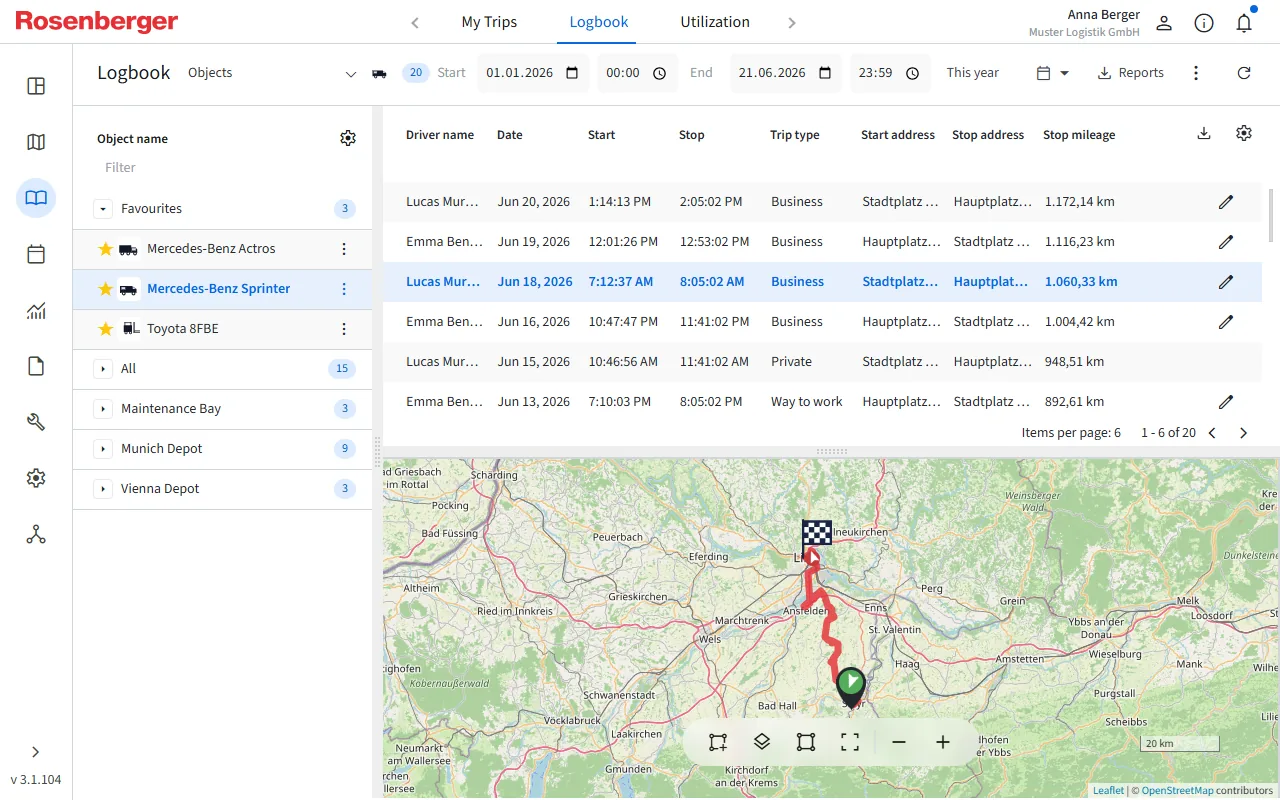Open the calendar sidebar icon
The image size is (1280, 800).
coord(36,254)
